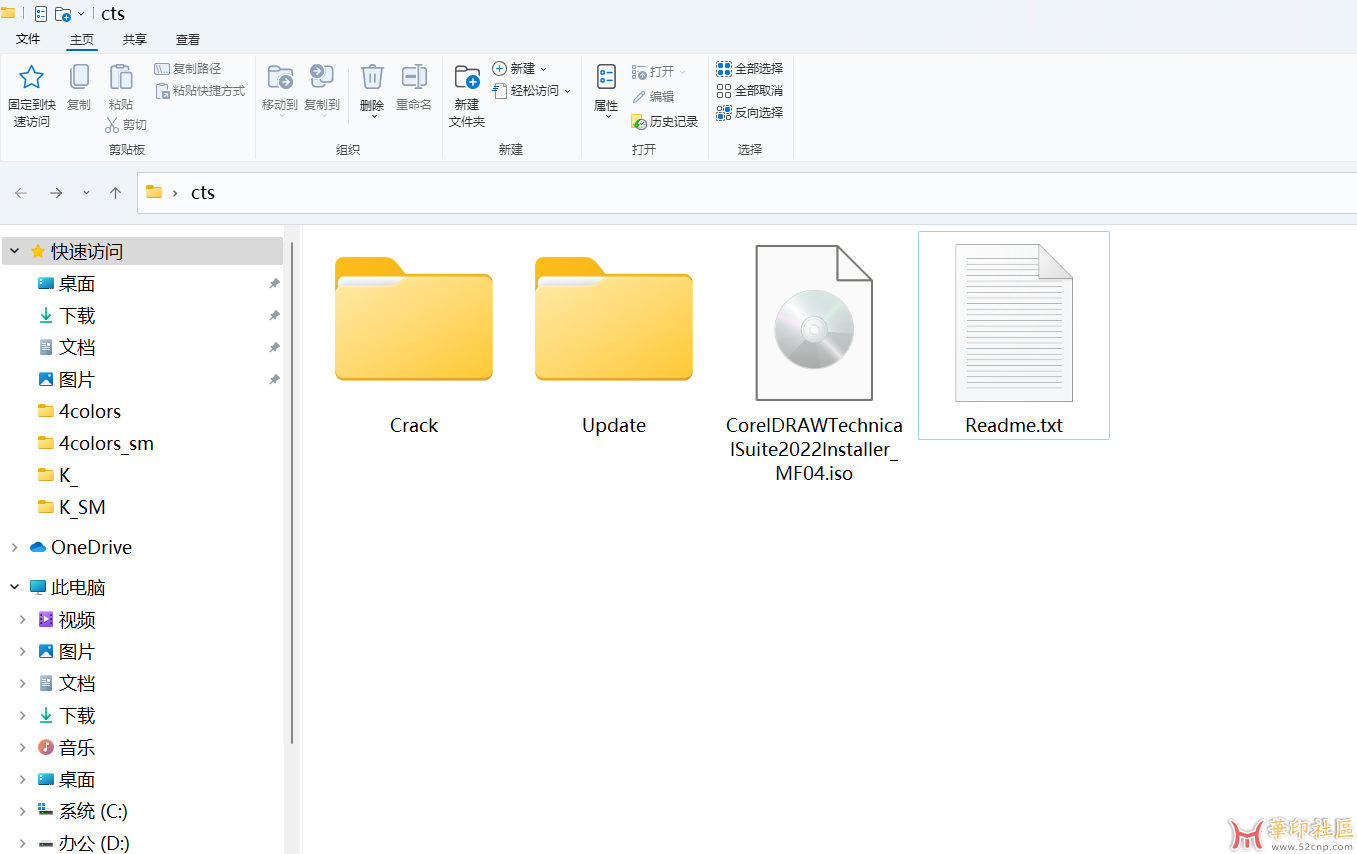The width and height of the screenshot is (1357, 854).
Task: Select Downloads (下载) under This PC
Action: [77, 716]
